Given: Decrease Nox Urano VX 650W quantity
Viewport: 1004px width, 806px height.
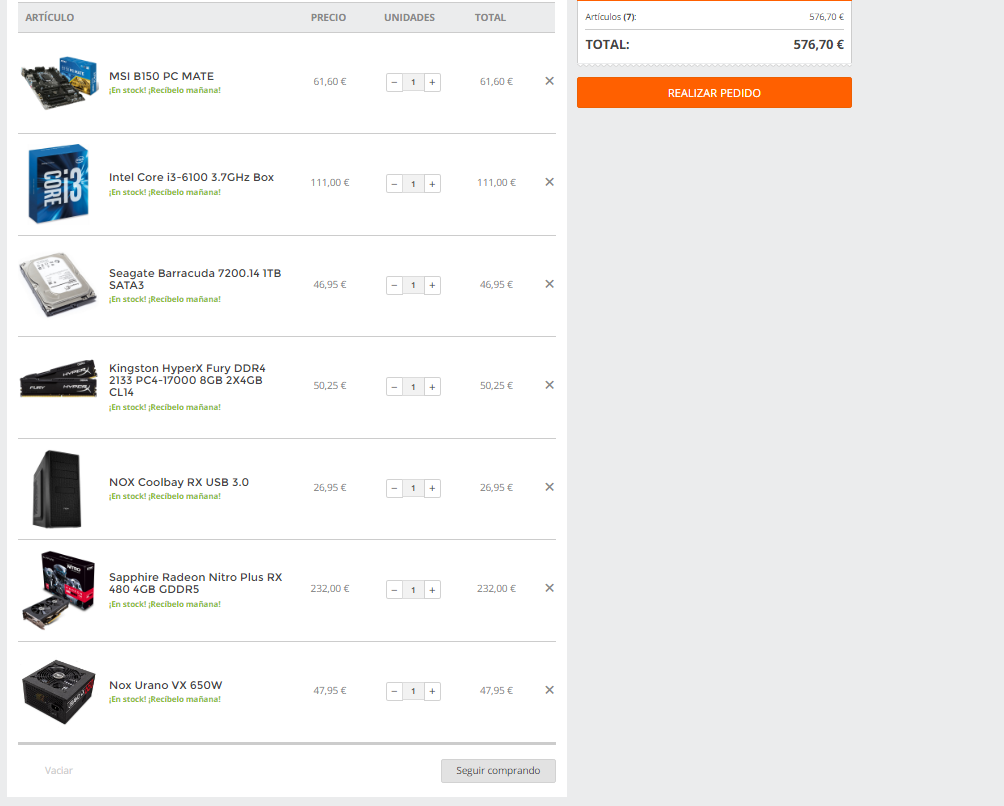Looking at the screenshot, I should tap(394, 691).
